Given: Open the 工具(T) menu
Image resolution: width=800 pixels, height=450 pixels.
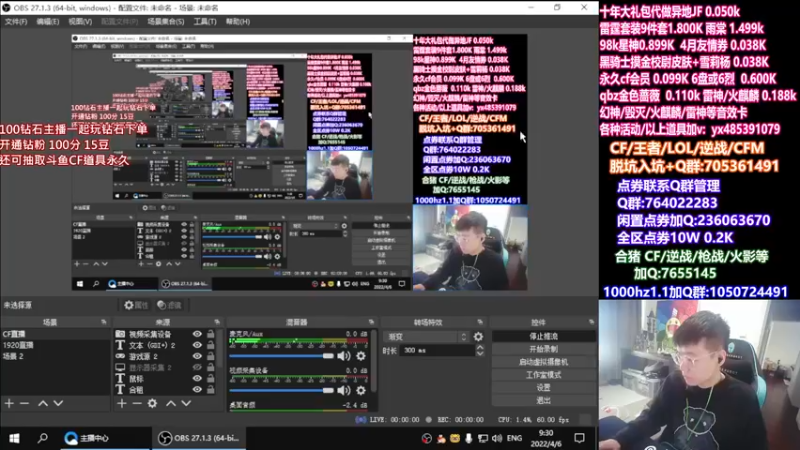Looking at the screenshot, I should point(205,21).
